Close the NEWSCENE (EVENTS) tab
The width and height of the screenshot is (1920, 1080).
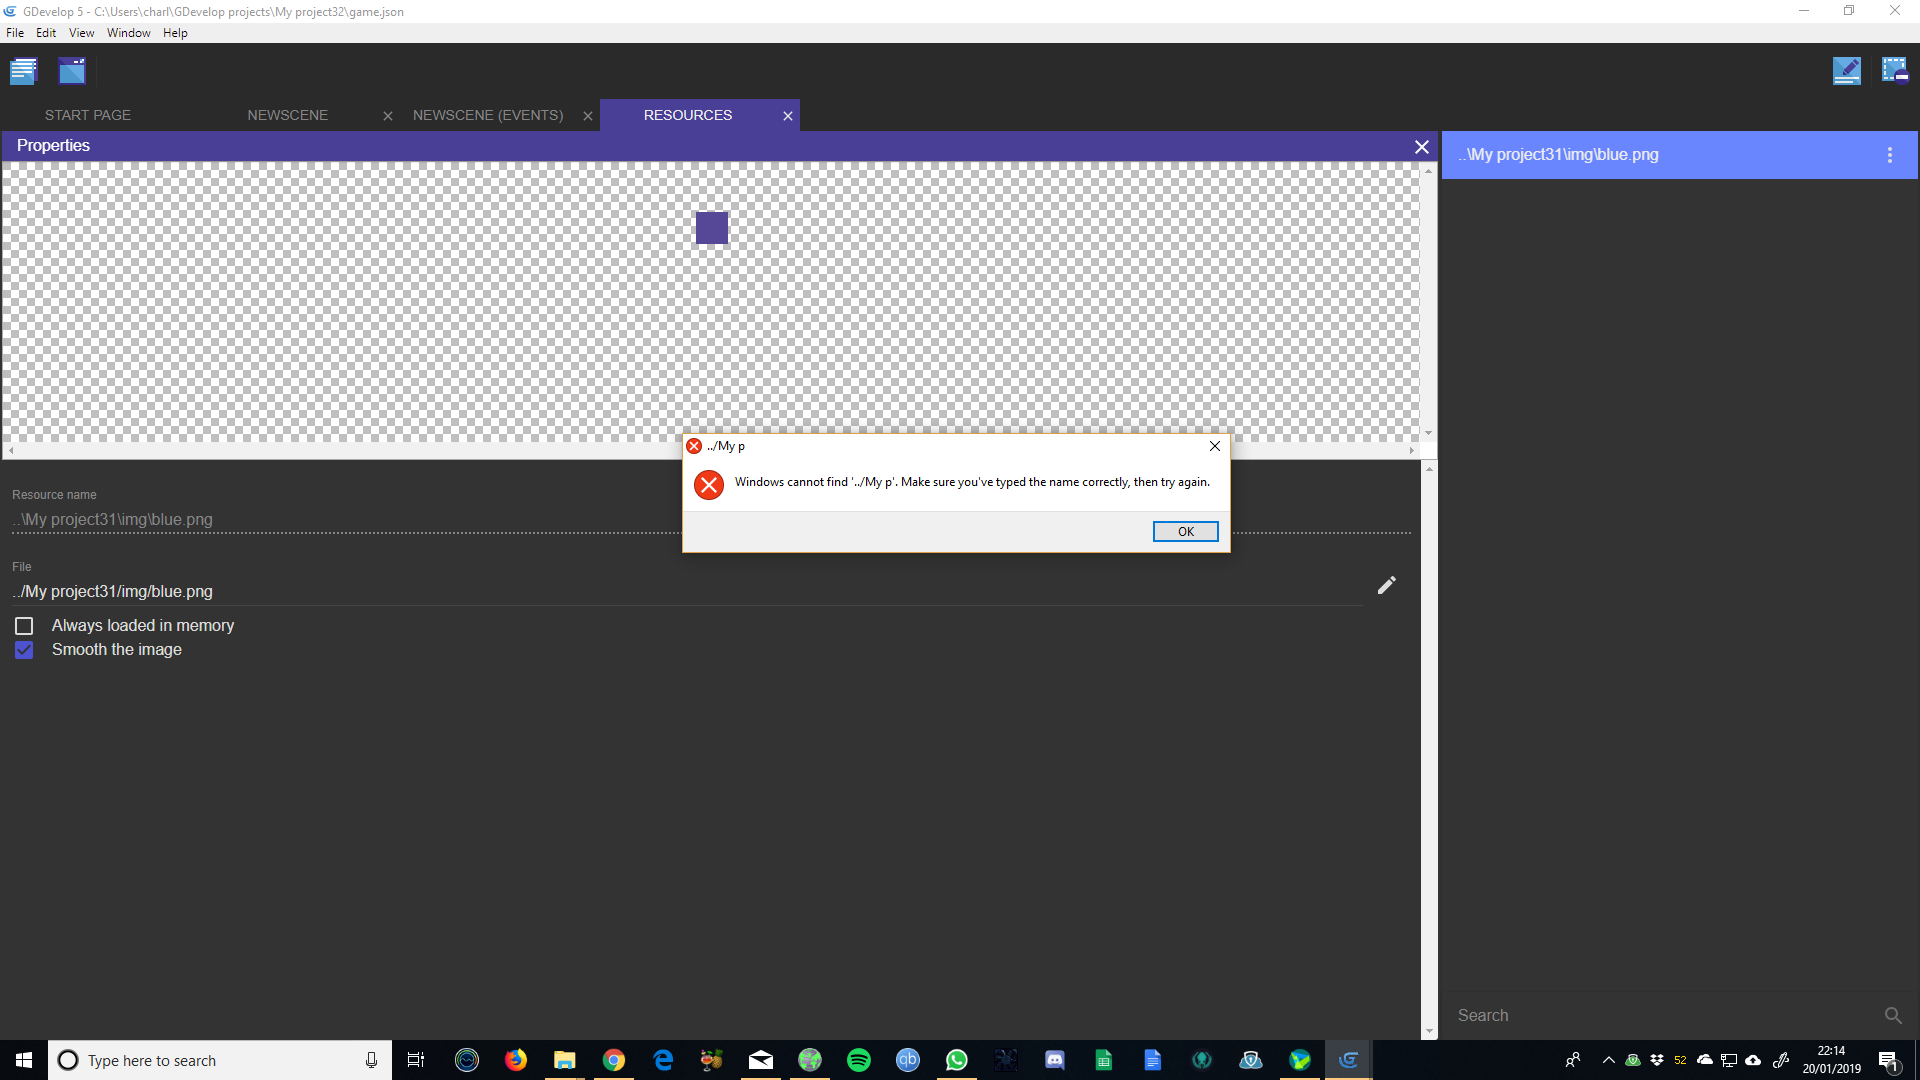[588, 116]
